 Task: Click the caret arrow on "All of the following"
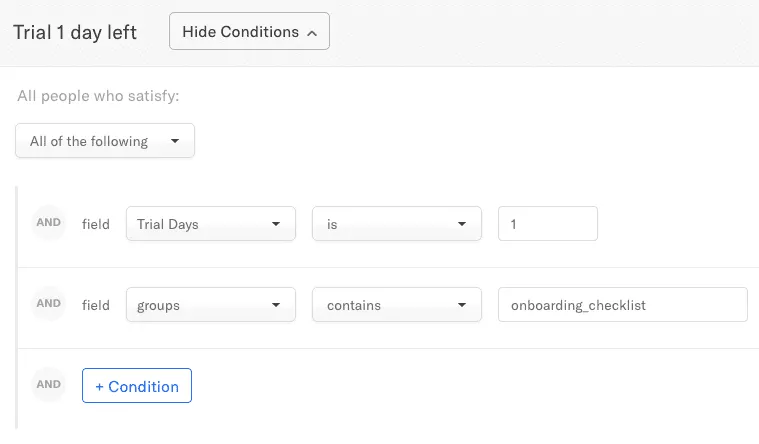click(x=175, y=141)
